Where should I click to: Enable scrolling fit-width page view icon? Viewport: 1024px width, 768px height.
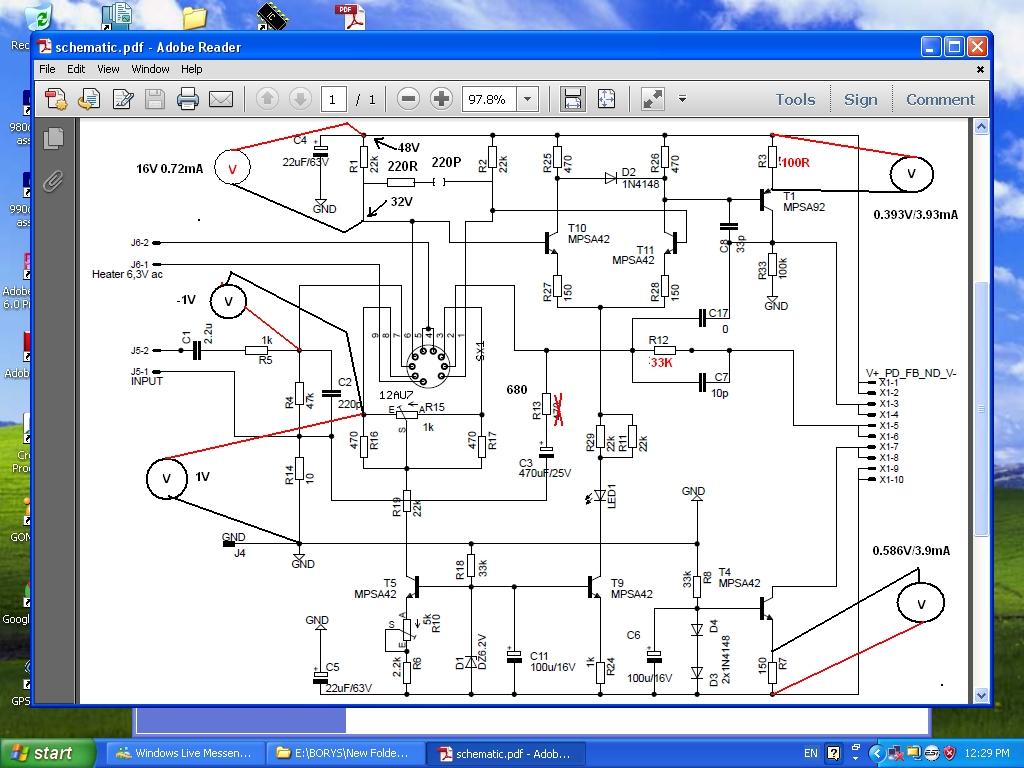point(572,99)
